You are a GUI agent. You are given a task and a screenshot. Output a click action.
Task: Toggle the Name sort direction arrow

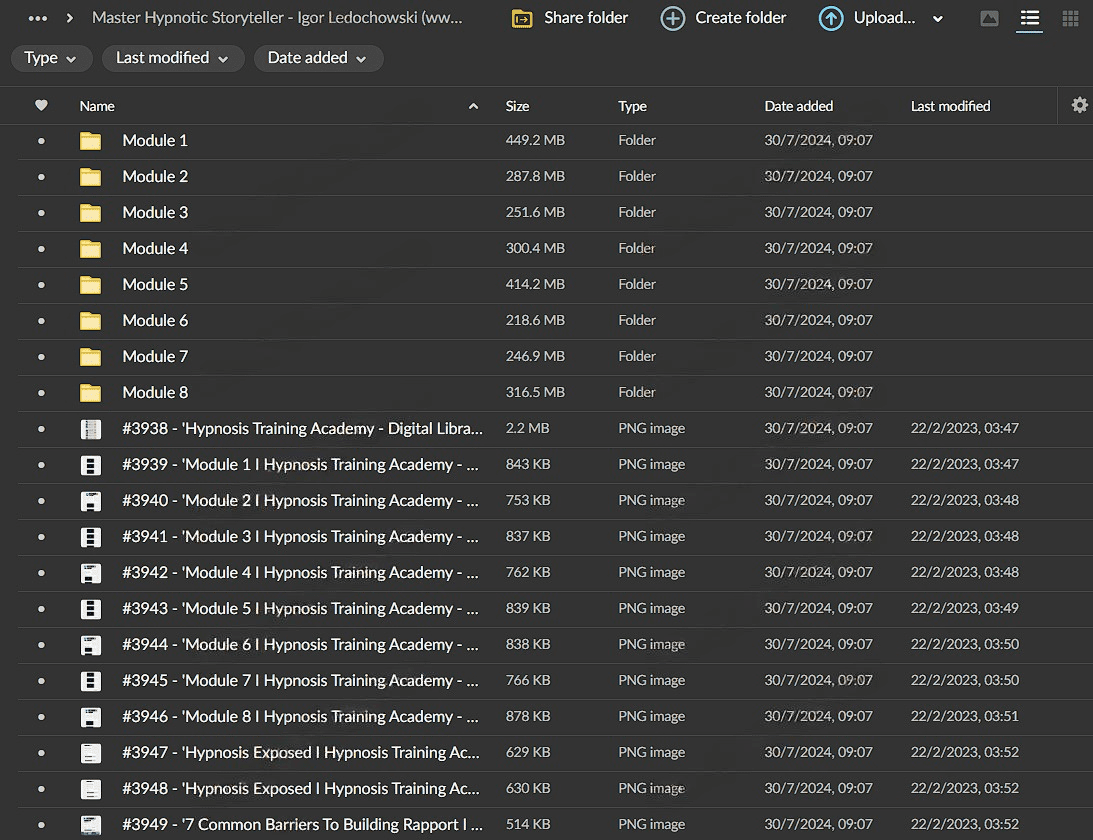[473, 106]
